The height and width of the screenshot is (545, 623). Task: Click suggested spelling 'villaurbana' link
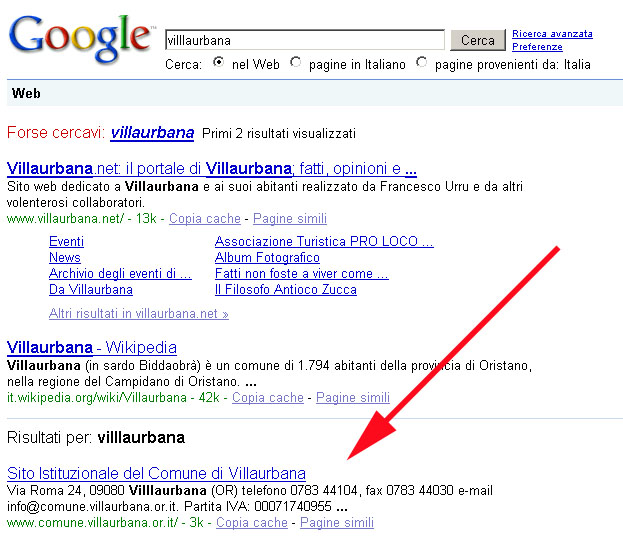coord(153,133)
